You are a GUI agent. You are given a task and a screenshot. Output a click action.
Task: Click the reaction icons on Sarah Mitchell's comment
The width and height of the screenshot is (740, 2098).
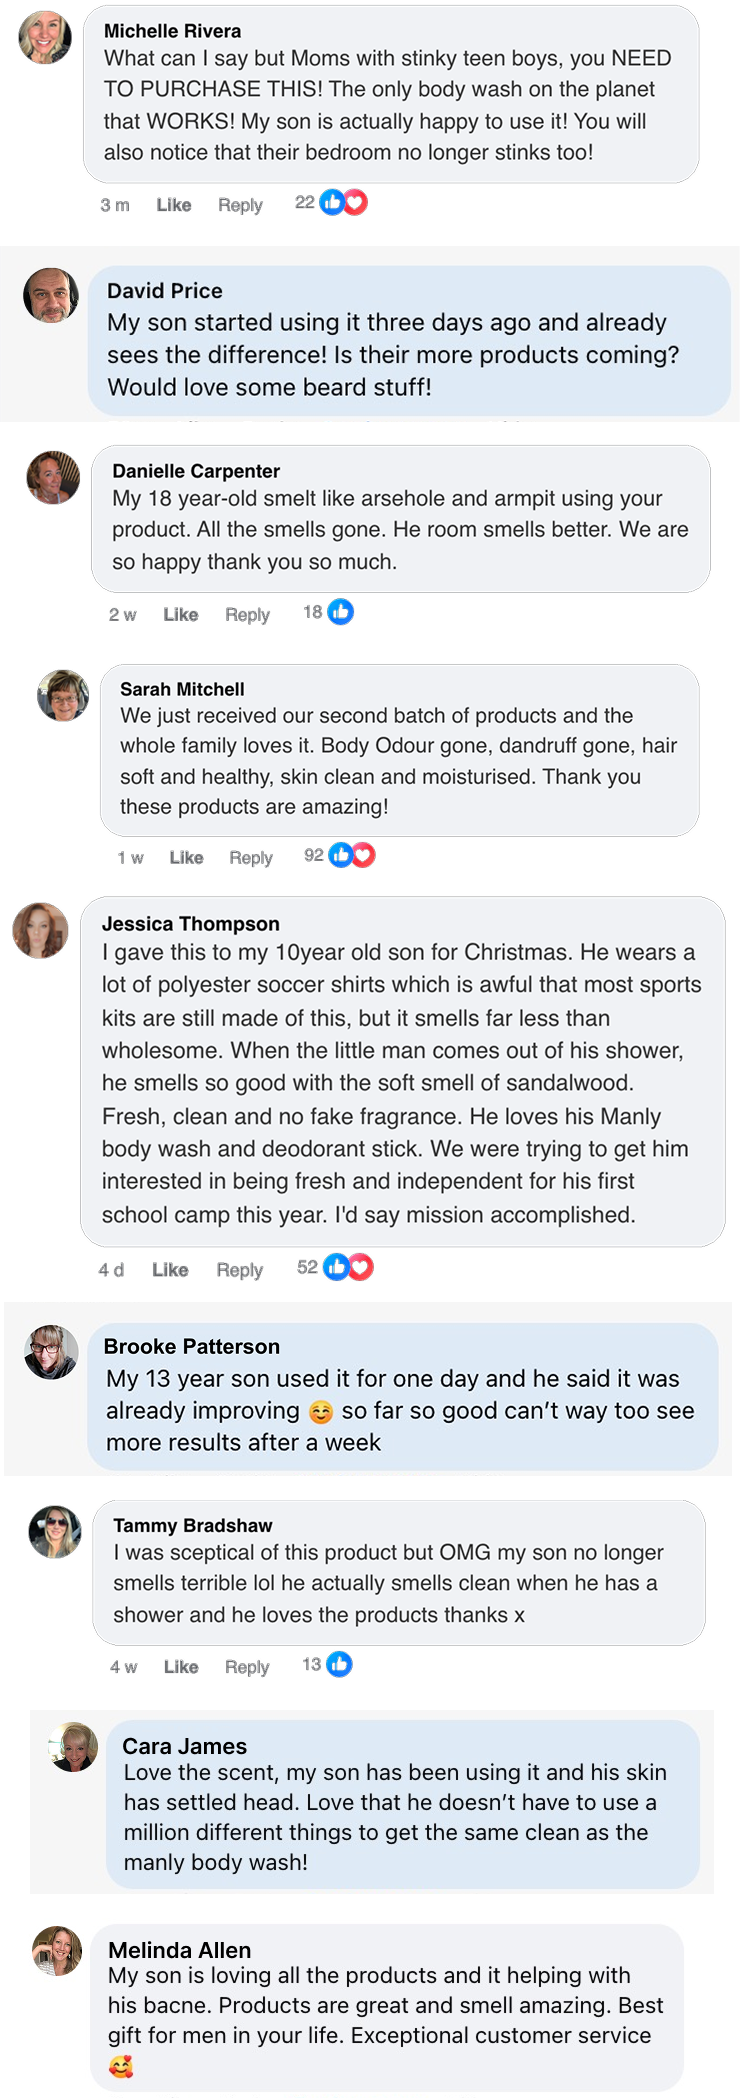coord(352,855)
